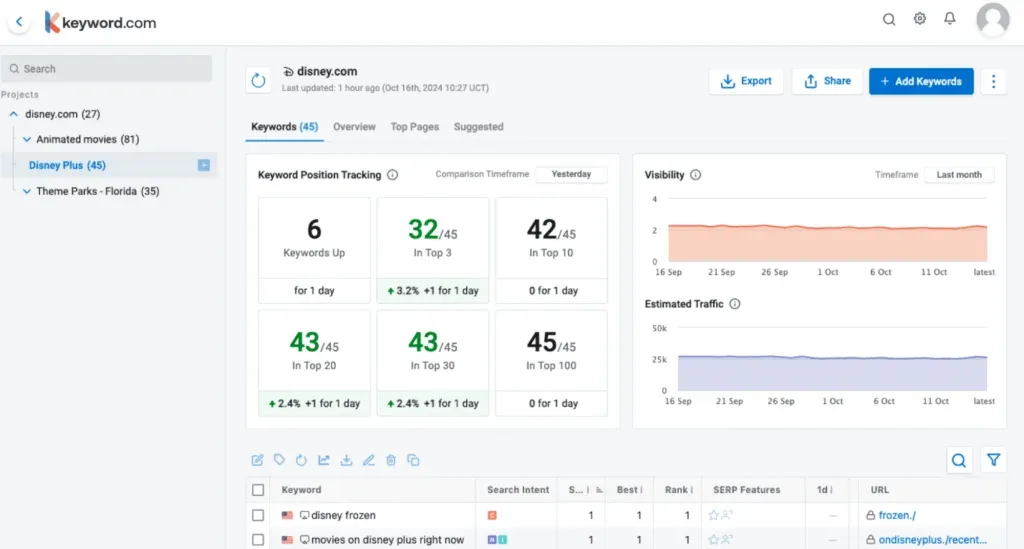Click the copy icon in keyword toolbar
This screenshot has width=1024, height=549.
click(x=413, y=460)
